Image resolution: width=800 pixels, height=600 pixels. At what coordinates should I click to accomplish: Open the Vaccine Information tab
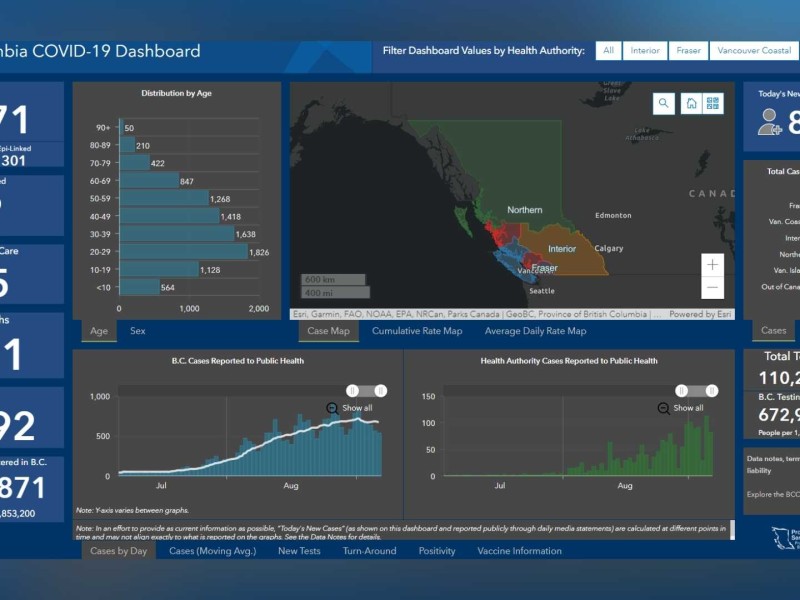pos(519,551)
